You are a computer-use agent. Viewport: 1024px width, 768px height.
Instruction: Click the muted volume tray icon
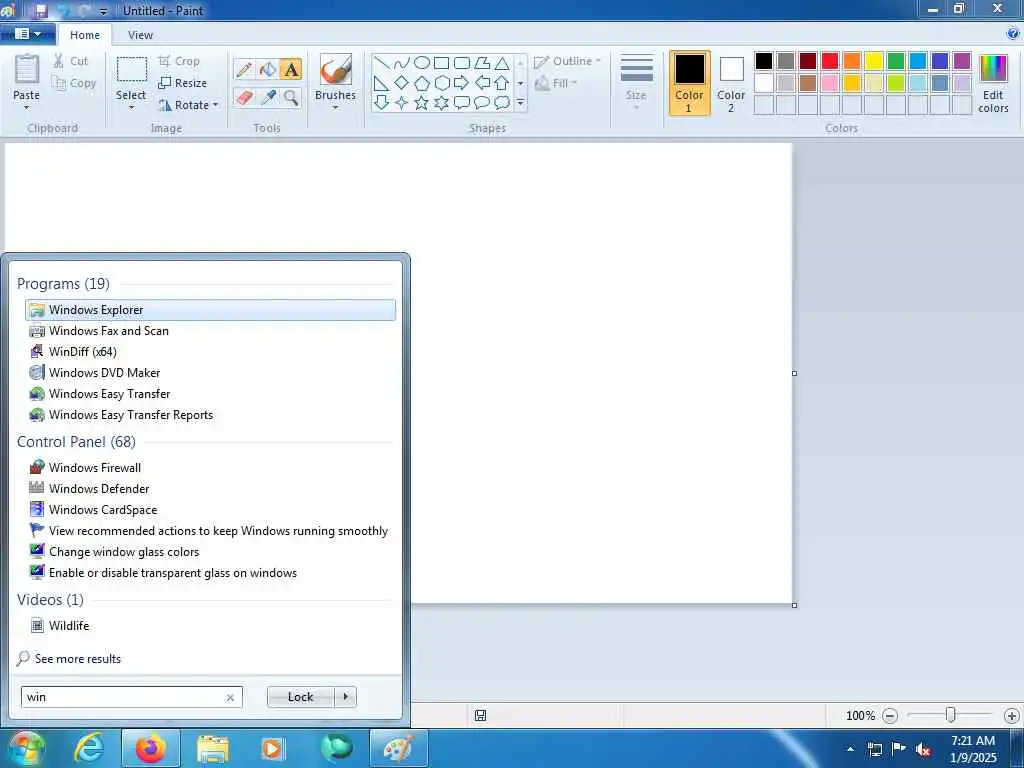pos(923,750)
